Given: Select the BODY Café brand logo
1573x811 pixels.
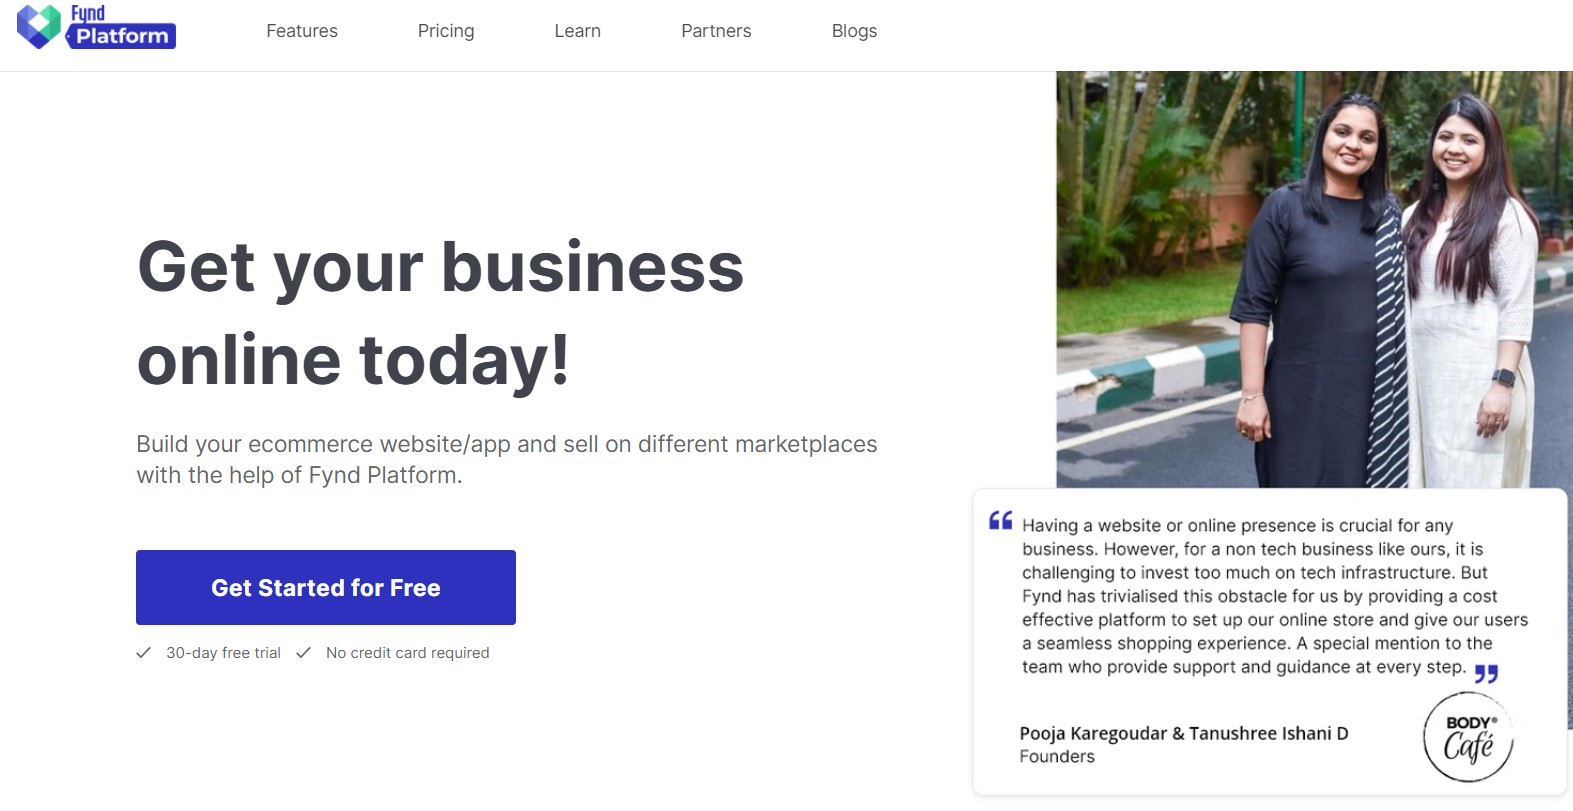Looking at the screenshot, I should (1467, 737).
